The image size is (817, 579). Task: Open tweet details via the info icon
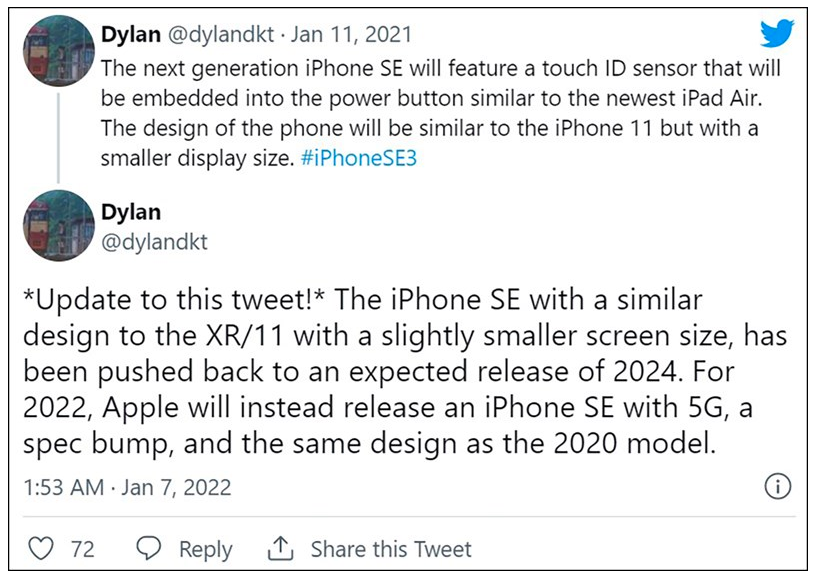click(x=779, y=483)
